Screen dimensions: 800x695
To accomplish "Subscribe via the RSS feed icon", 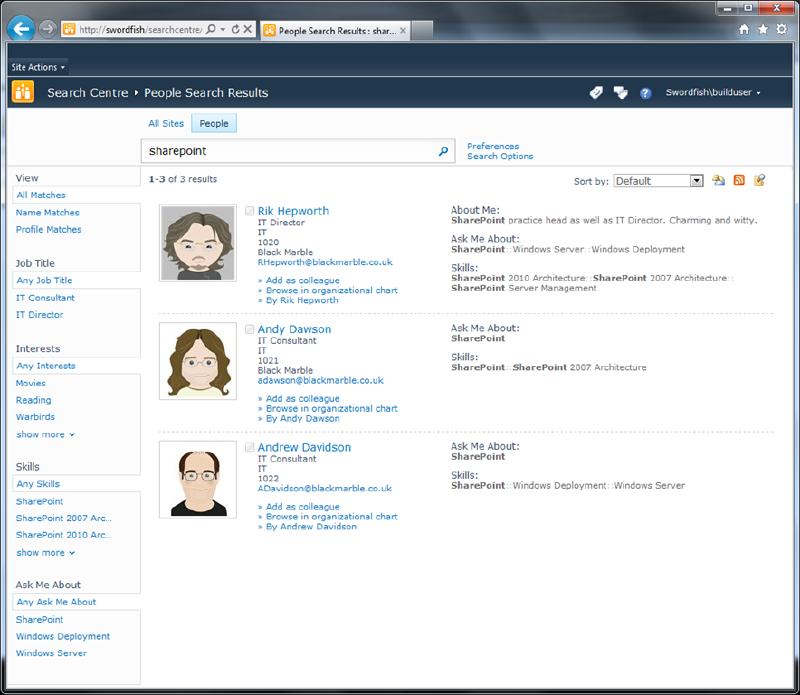I will [739, 180].
